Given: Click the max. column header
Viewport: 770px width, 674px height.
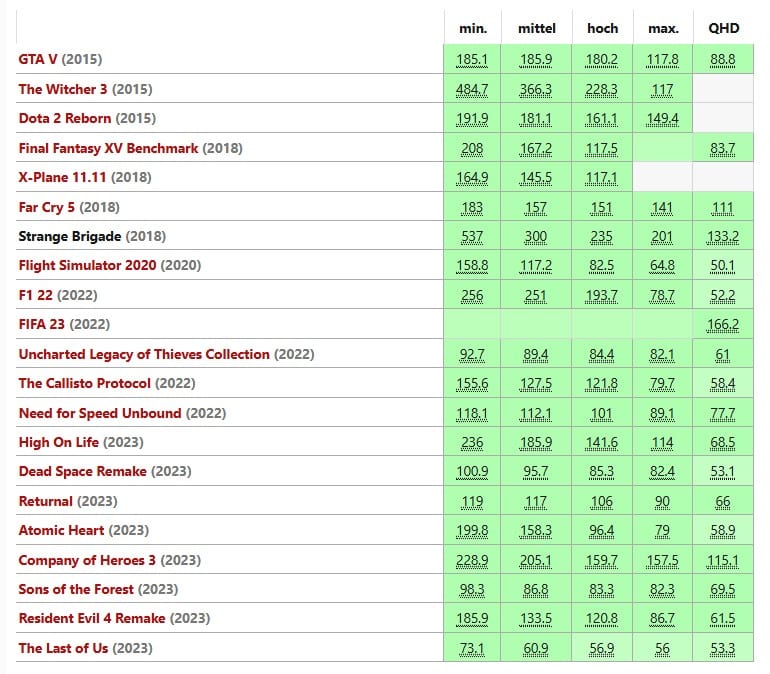Looking at the screenshot, I should point(663,28).
